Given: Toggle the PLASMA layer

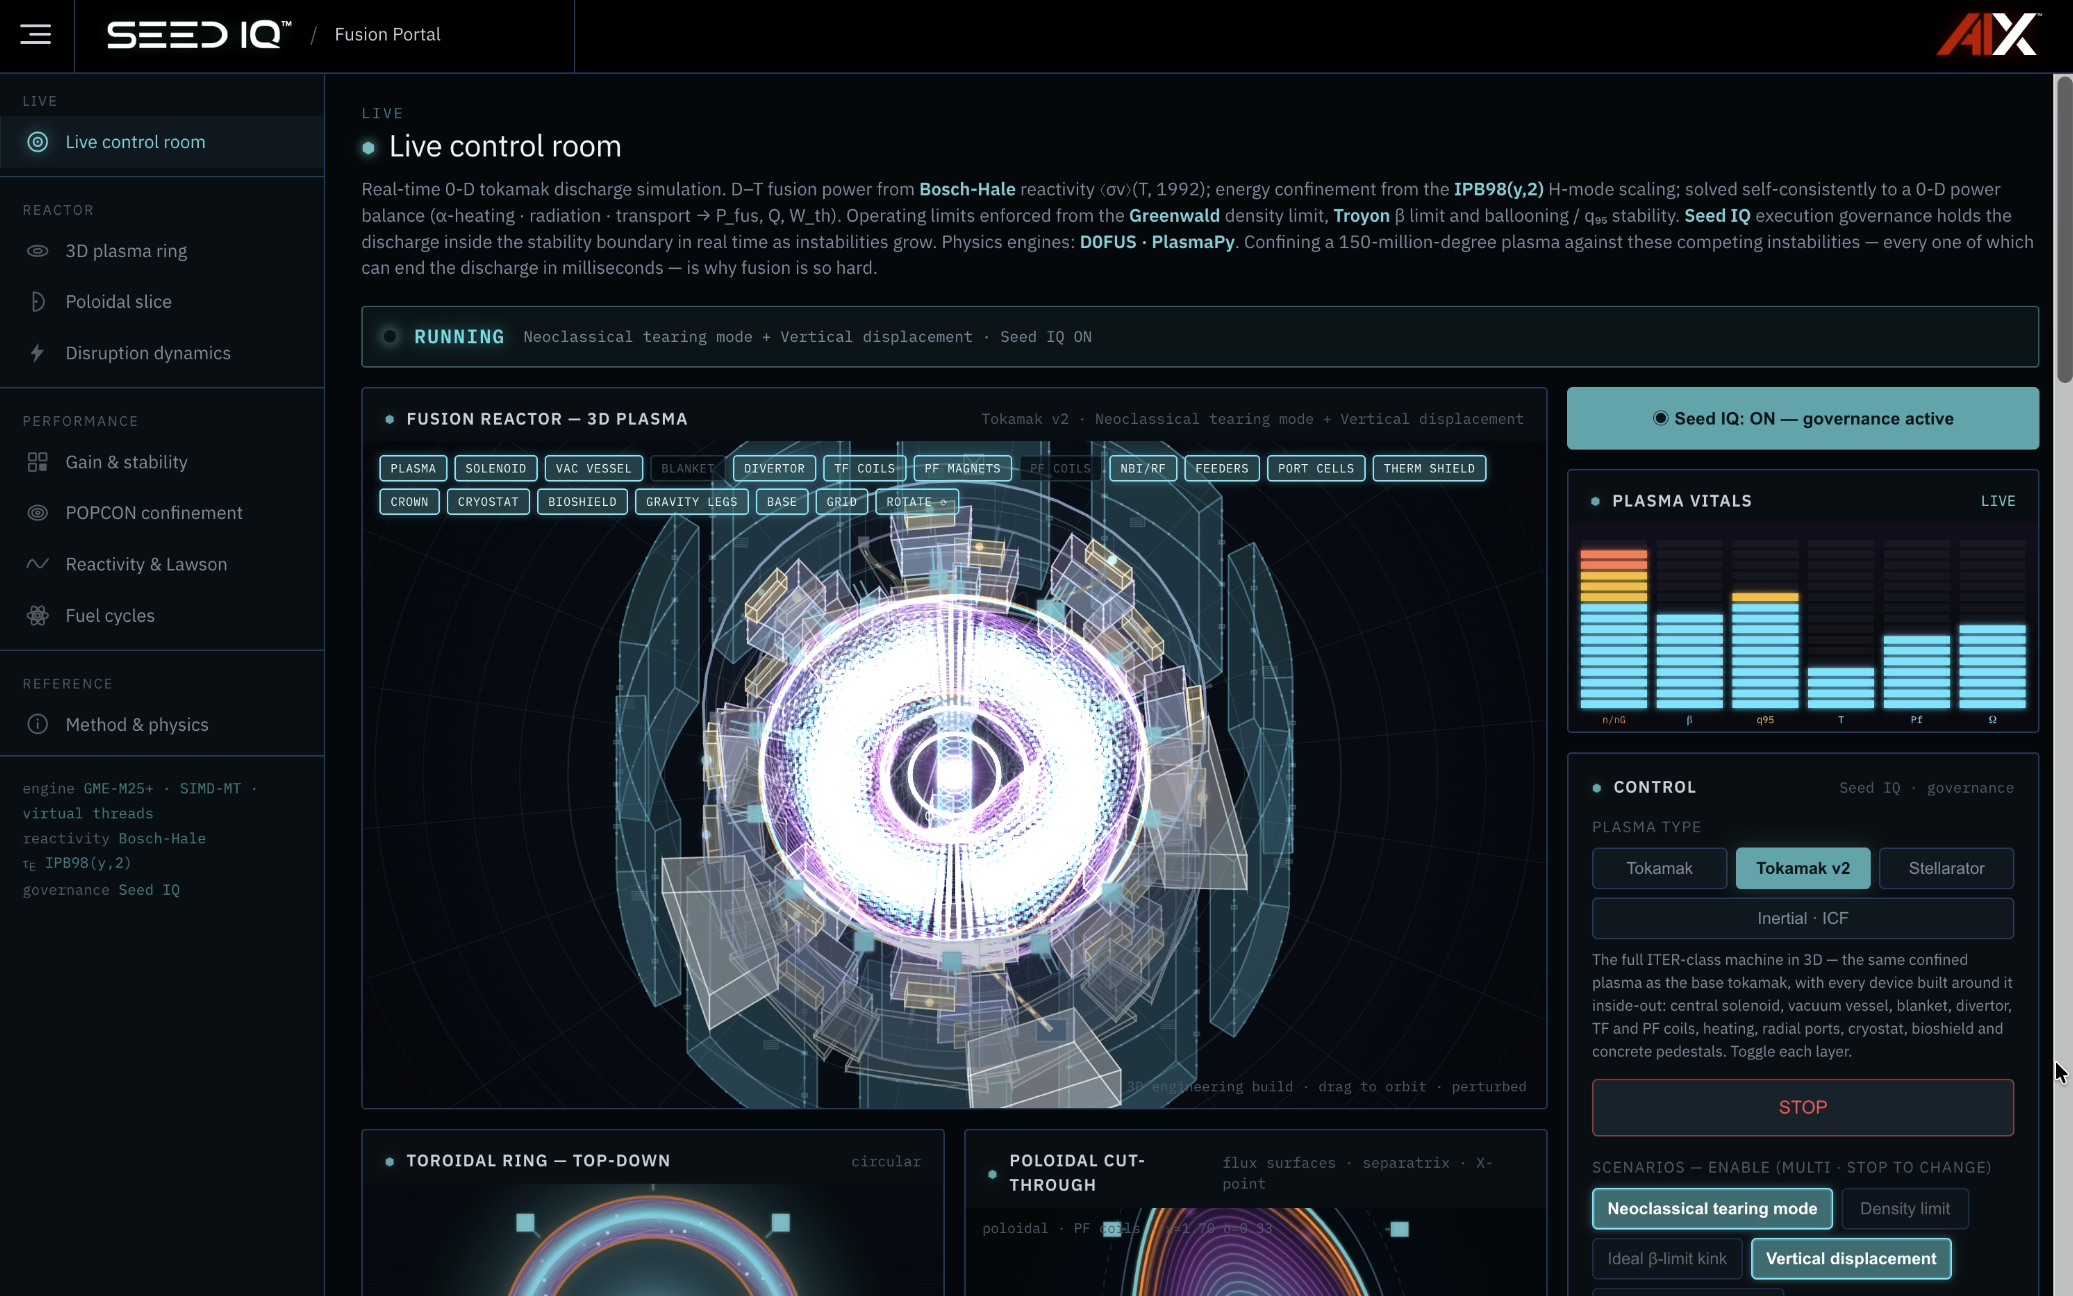Looking at the screenshot, I should (413, 468).
